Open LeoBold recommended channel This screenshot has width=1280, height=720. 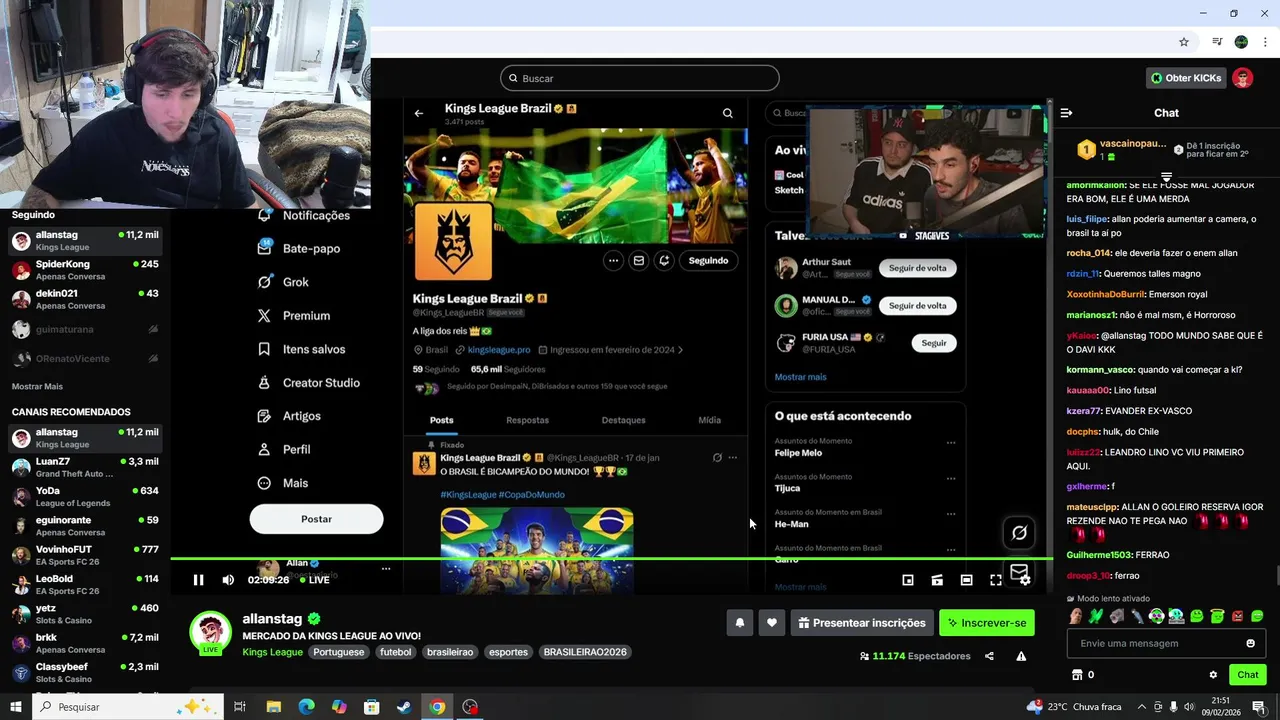click(85, 584)
